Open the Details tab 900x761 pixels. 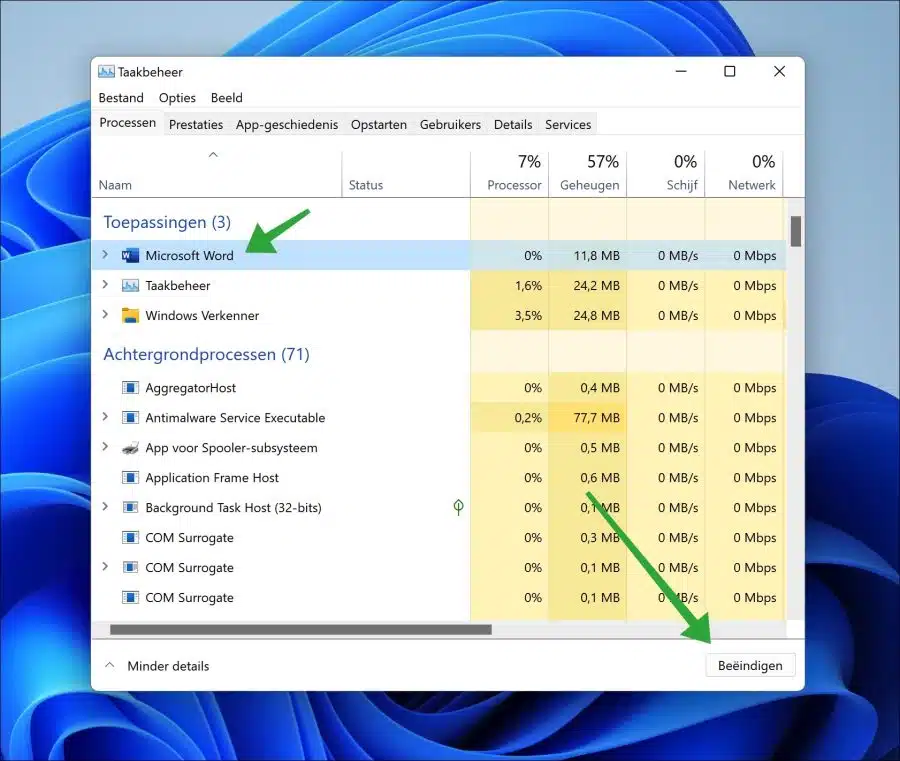(x=513, y=125)
